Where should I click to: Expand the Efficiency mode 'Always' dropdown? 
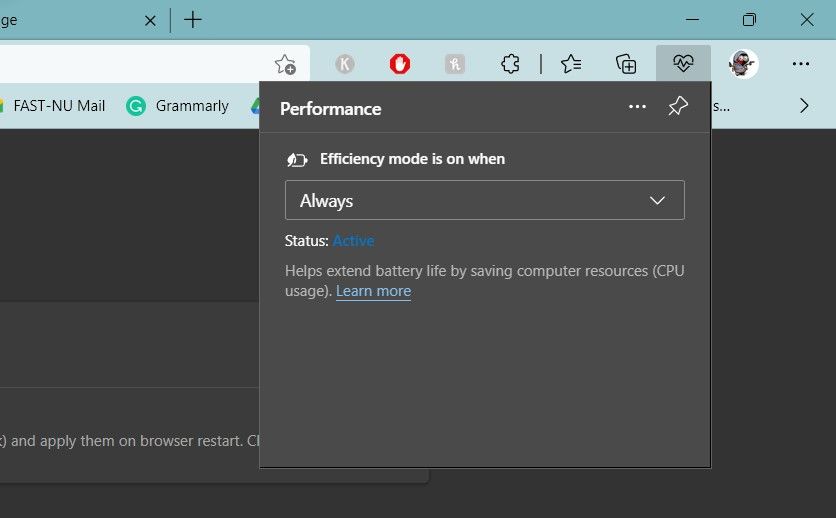(485, 200)
